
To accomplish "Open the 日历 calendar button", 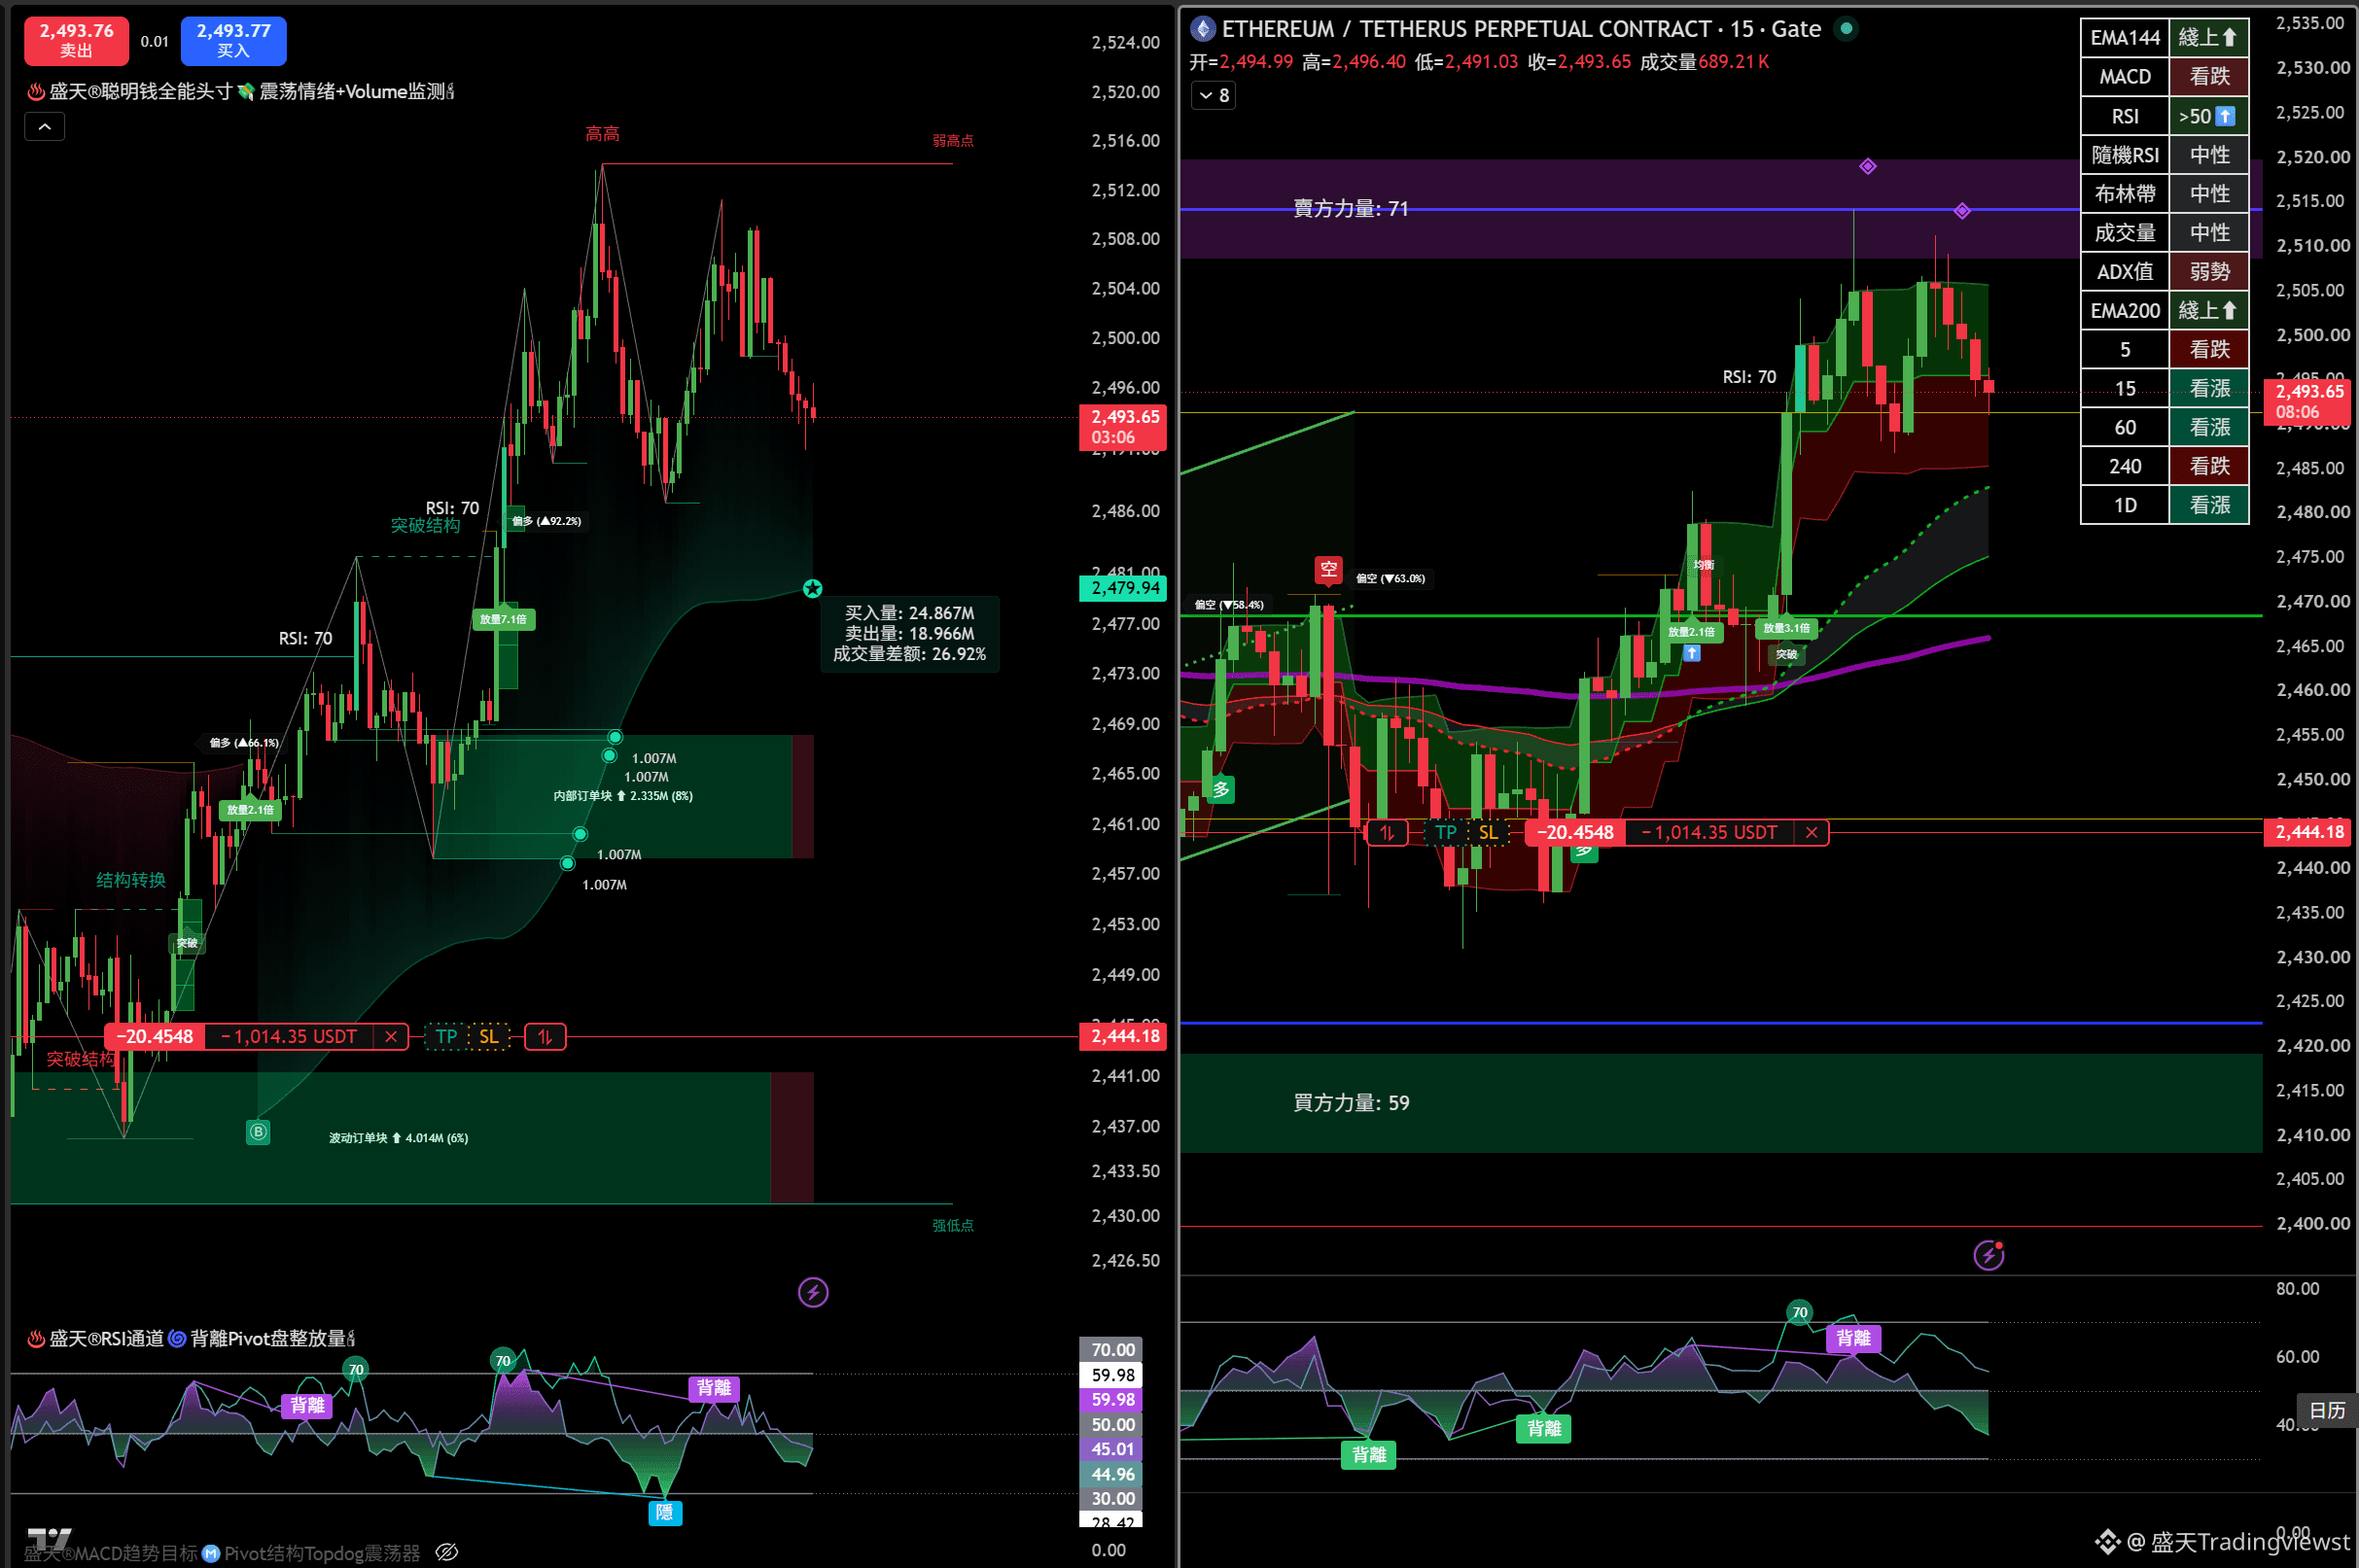I will pos(2327,1410).
